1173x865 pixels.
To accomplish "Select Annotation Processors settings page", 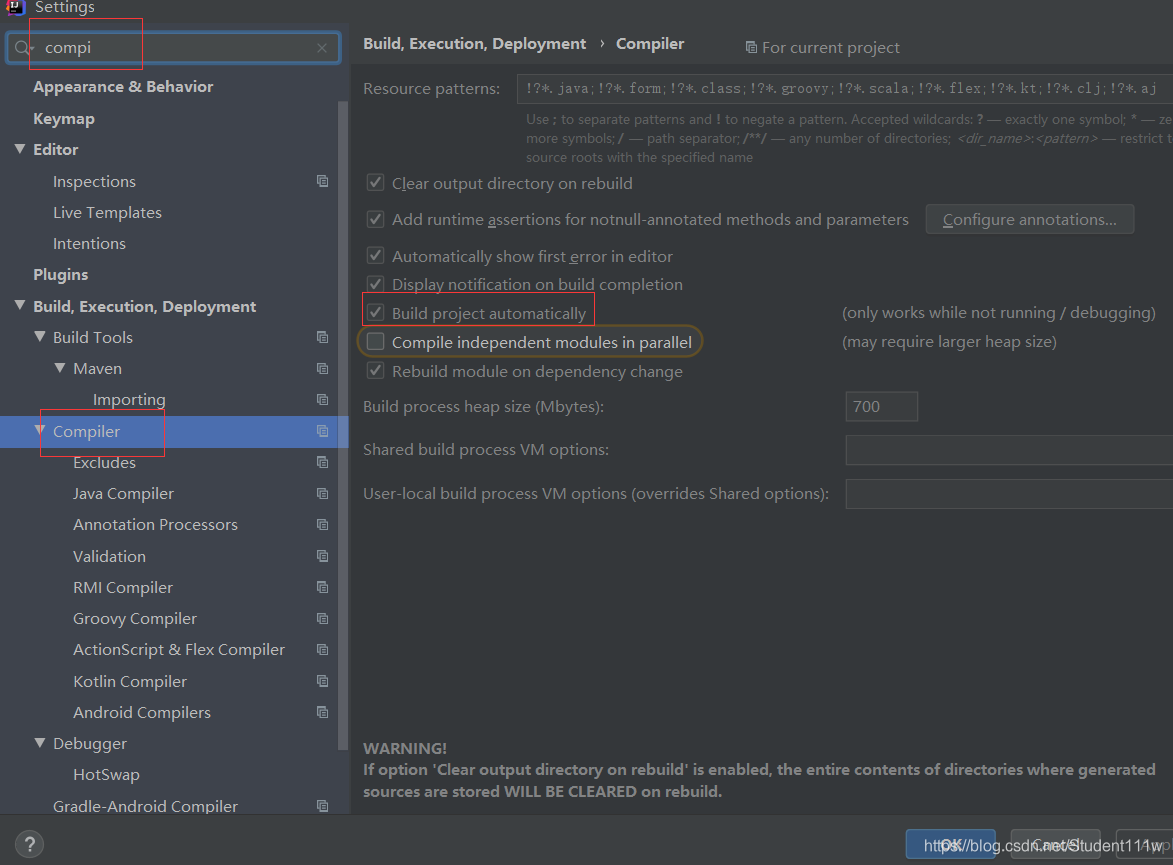I will 155,525.
